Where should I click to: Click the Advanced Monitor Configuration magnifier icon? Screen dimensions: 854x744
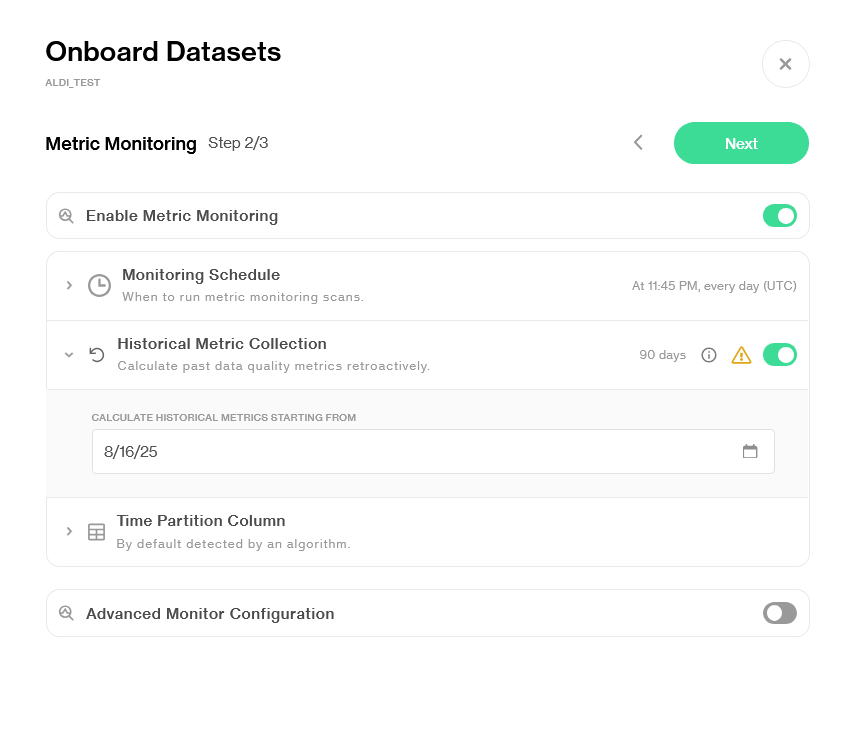[66, 614]
